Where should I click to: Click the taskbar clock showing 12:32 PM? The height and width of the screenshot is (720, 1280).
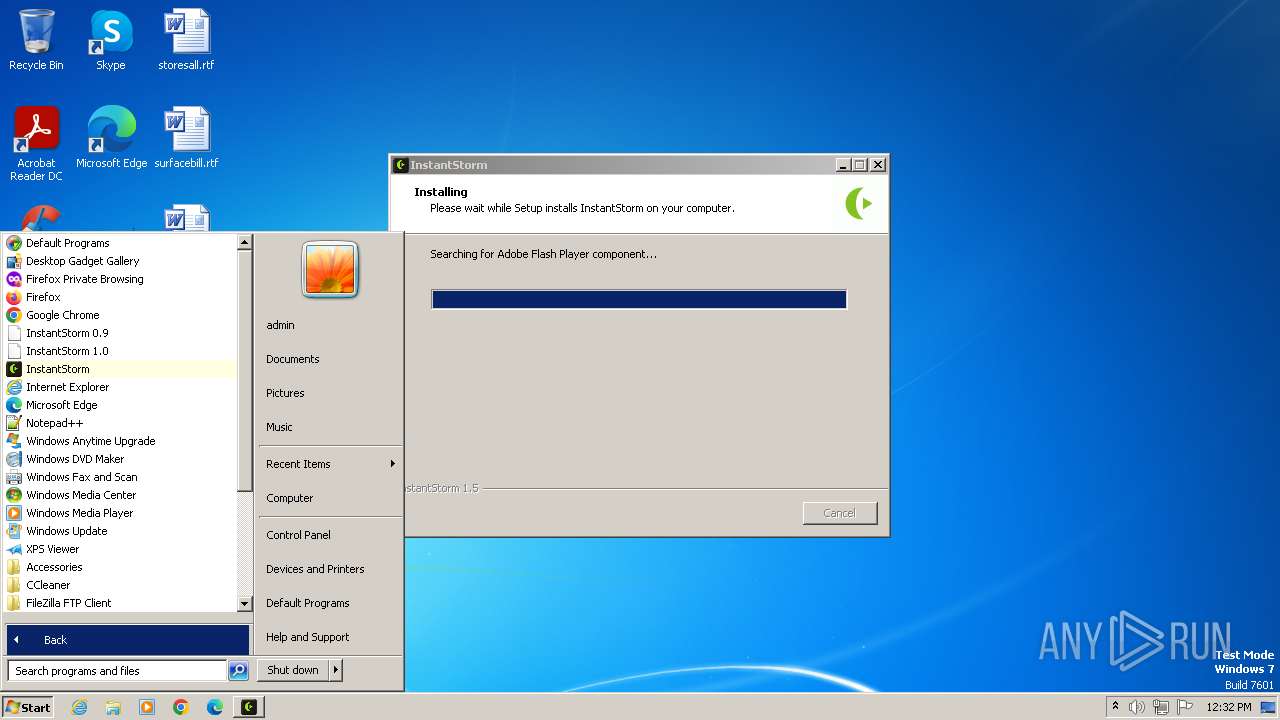coord(1229,707)
